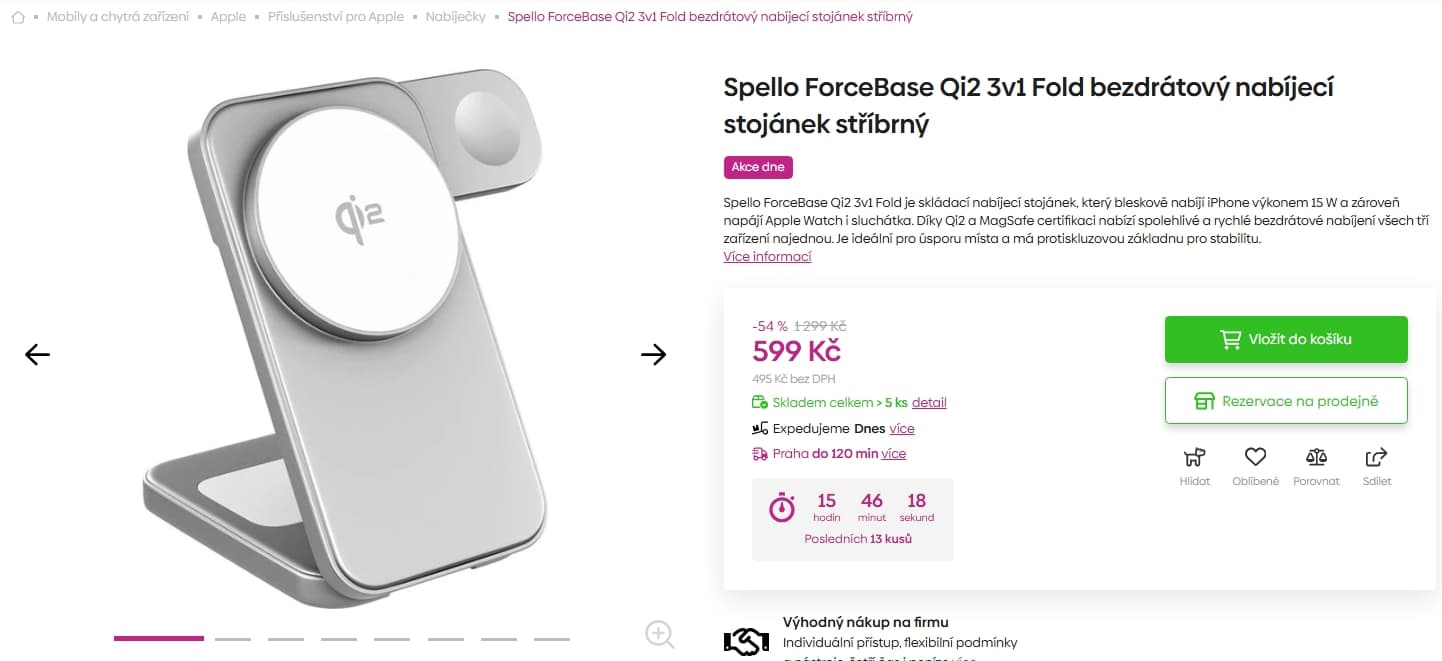
Task: Add product to Oblíbené favorites
Action: point(1255,458)
